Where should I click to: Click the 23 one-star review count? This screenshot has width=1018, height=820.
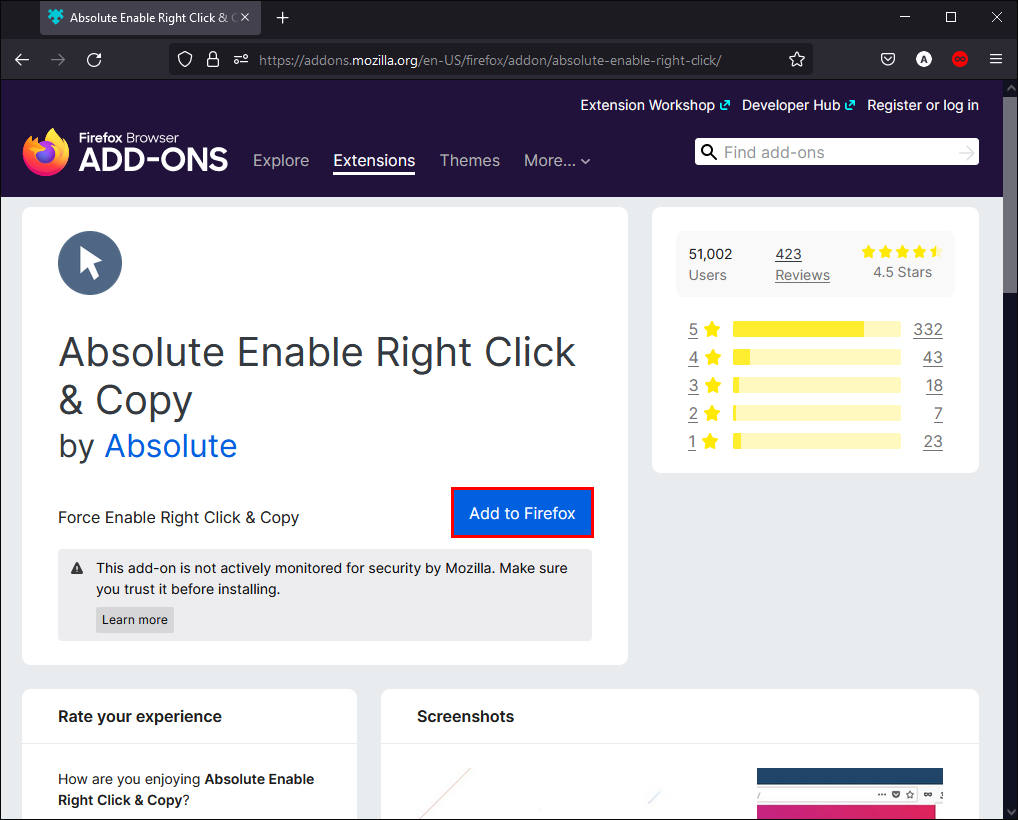point(933,441)
